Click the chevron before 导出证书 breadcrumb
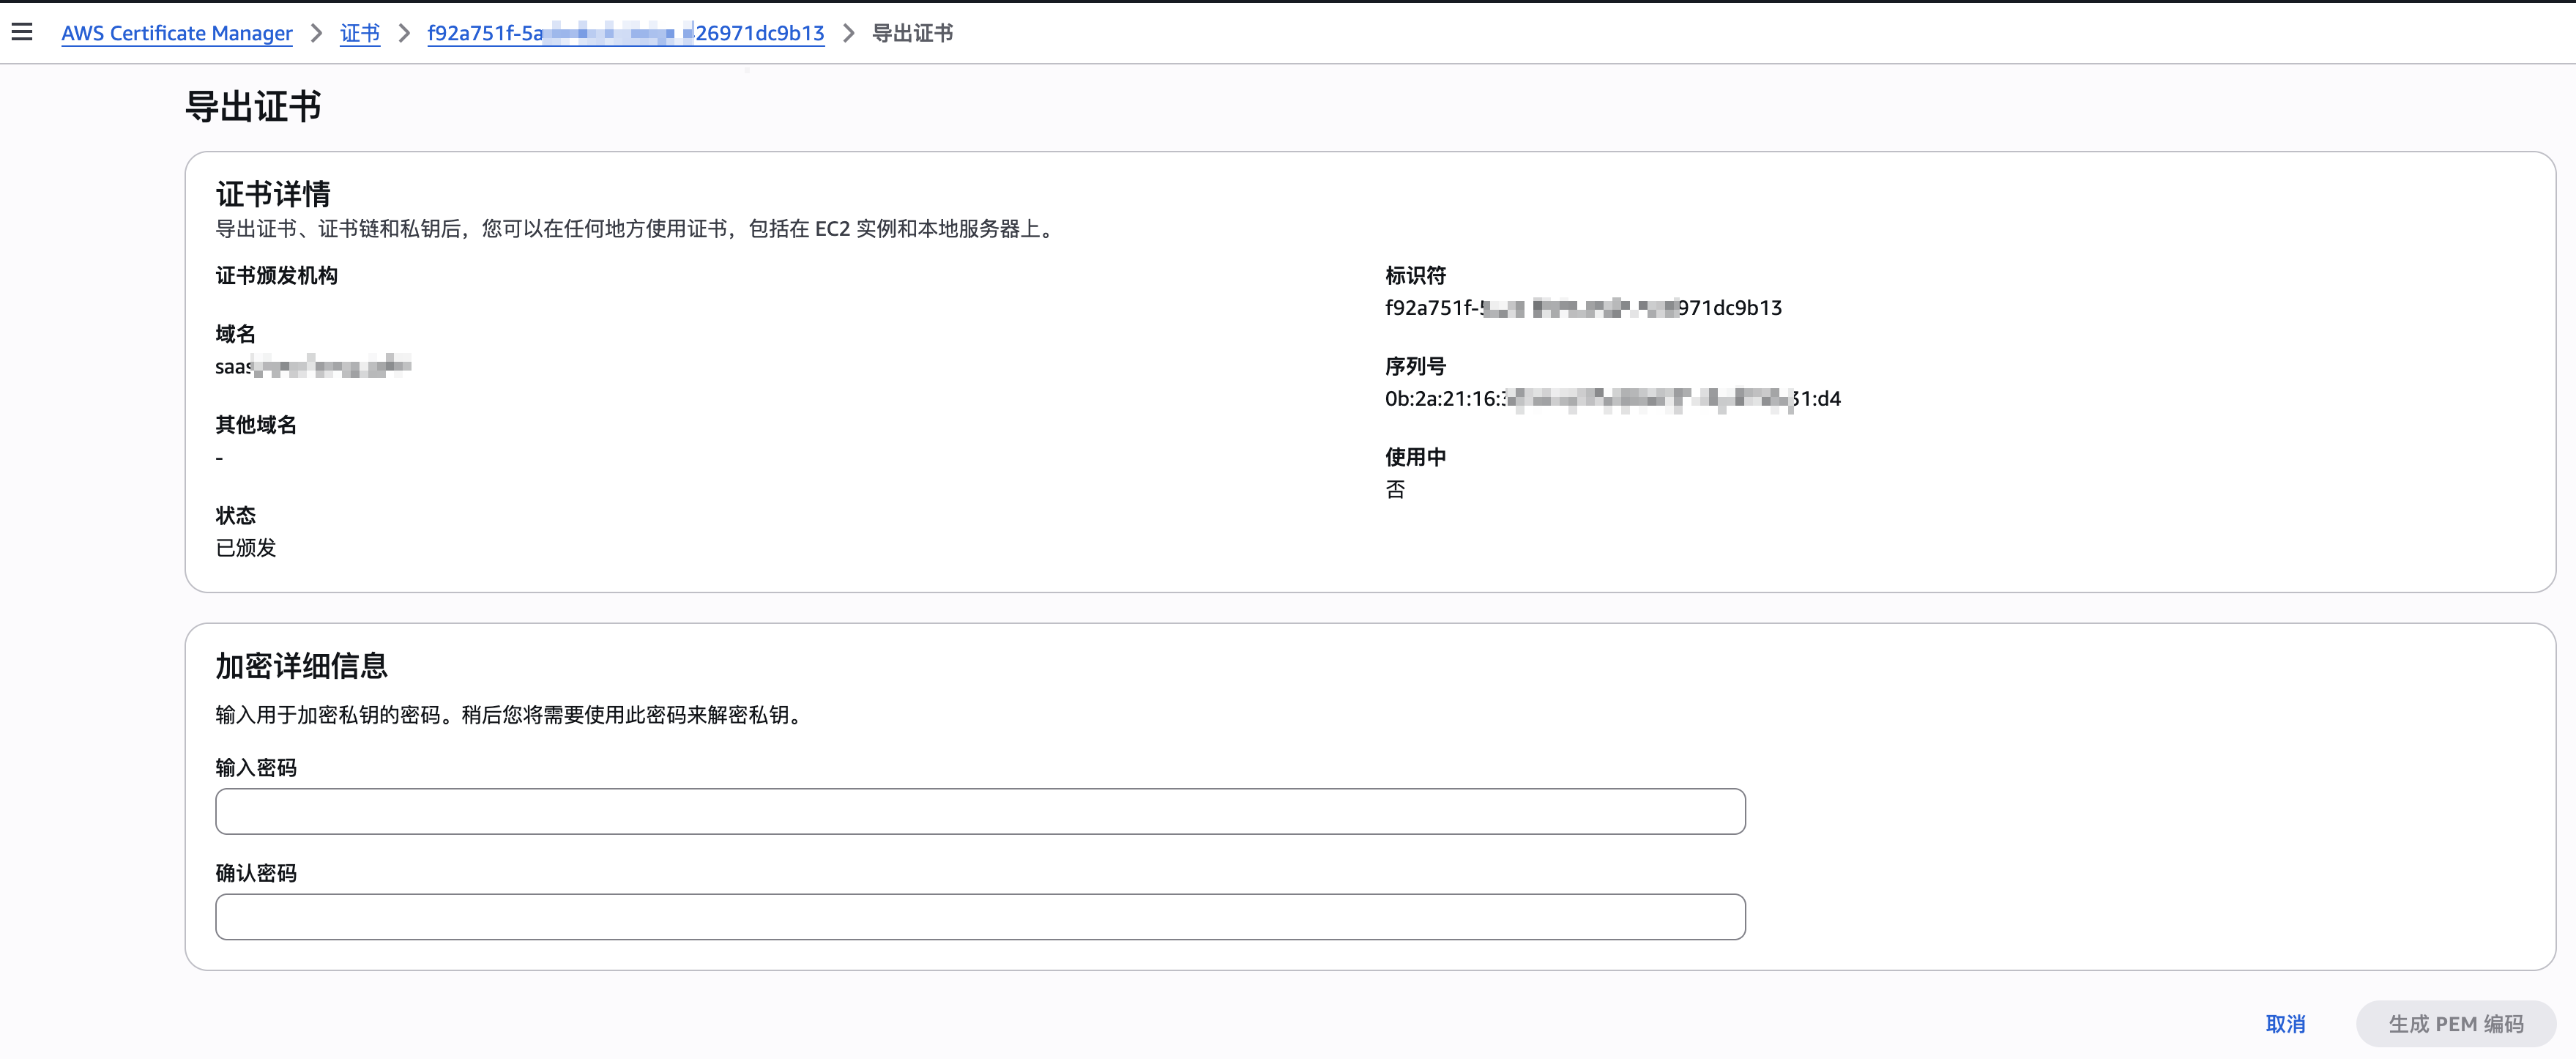This screenshot has width=2576, height=1059. (847, 33)
